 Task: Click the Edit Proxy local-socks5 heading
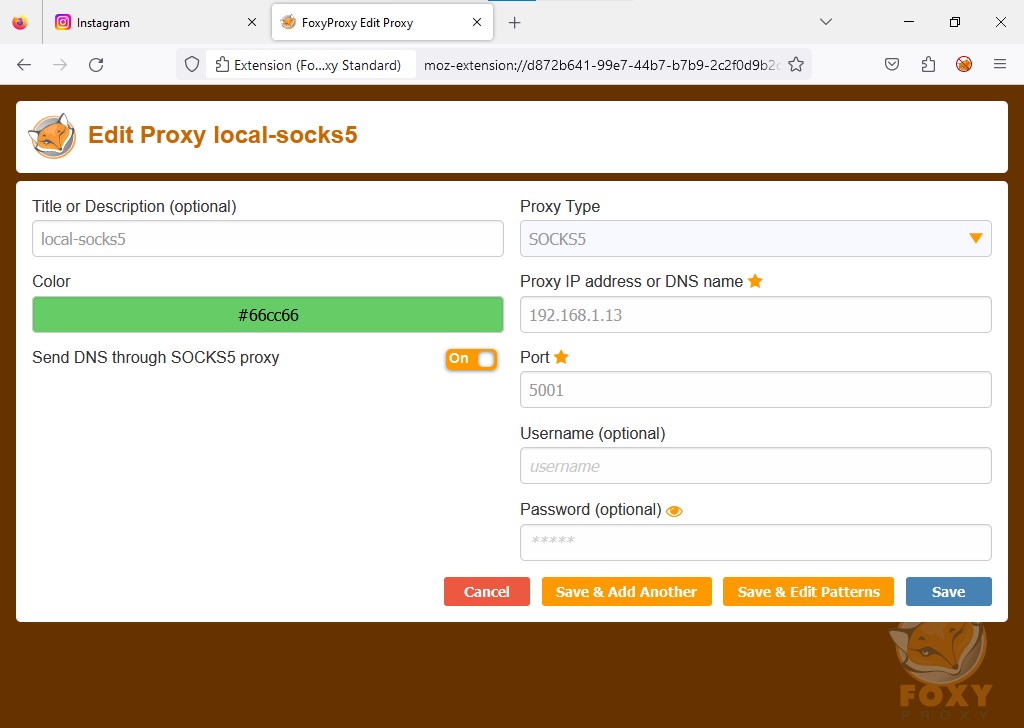pos(223,135)
